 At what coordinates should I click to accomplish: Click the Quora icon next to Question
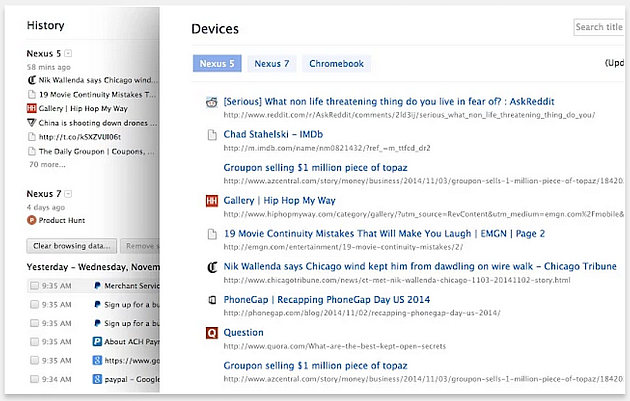pyautogui.click(x=211, y=332)
